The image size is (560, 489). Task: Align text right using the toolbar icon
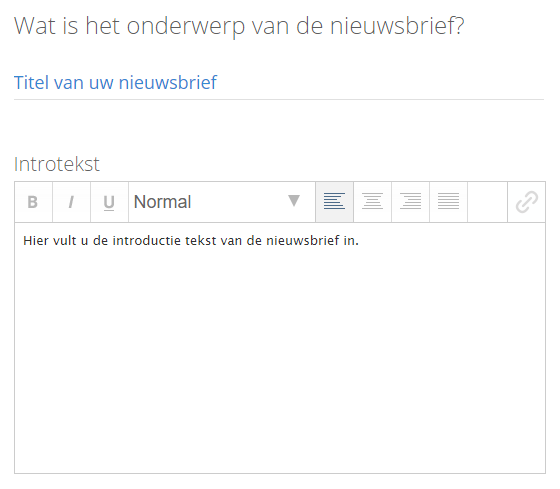(x=410, y=202)
